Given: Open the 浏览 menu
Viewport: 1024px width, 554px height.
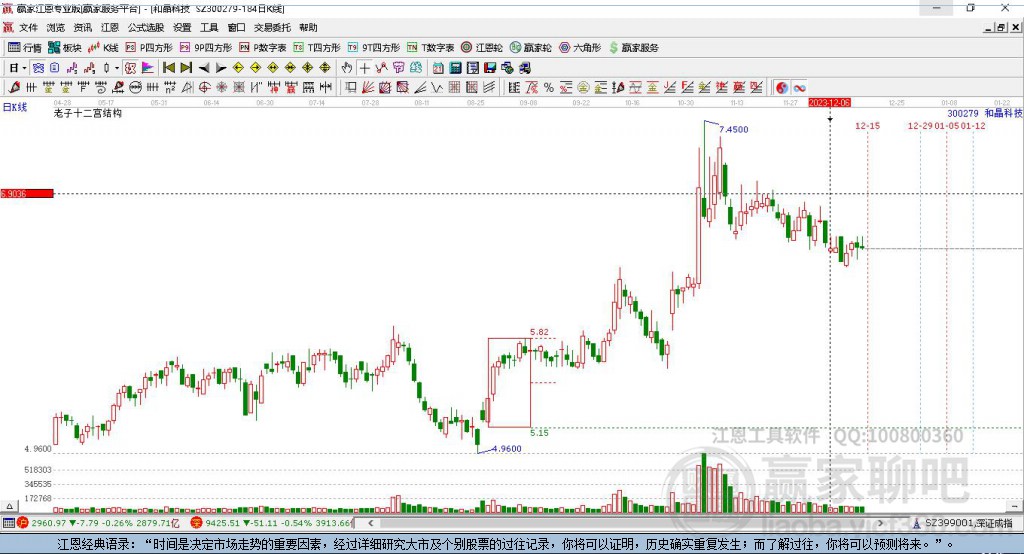Looking at the screenshot, I should [x=56, y=27].
